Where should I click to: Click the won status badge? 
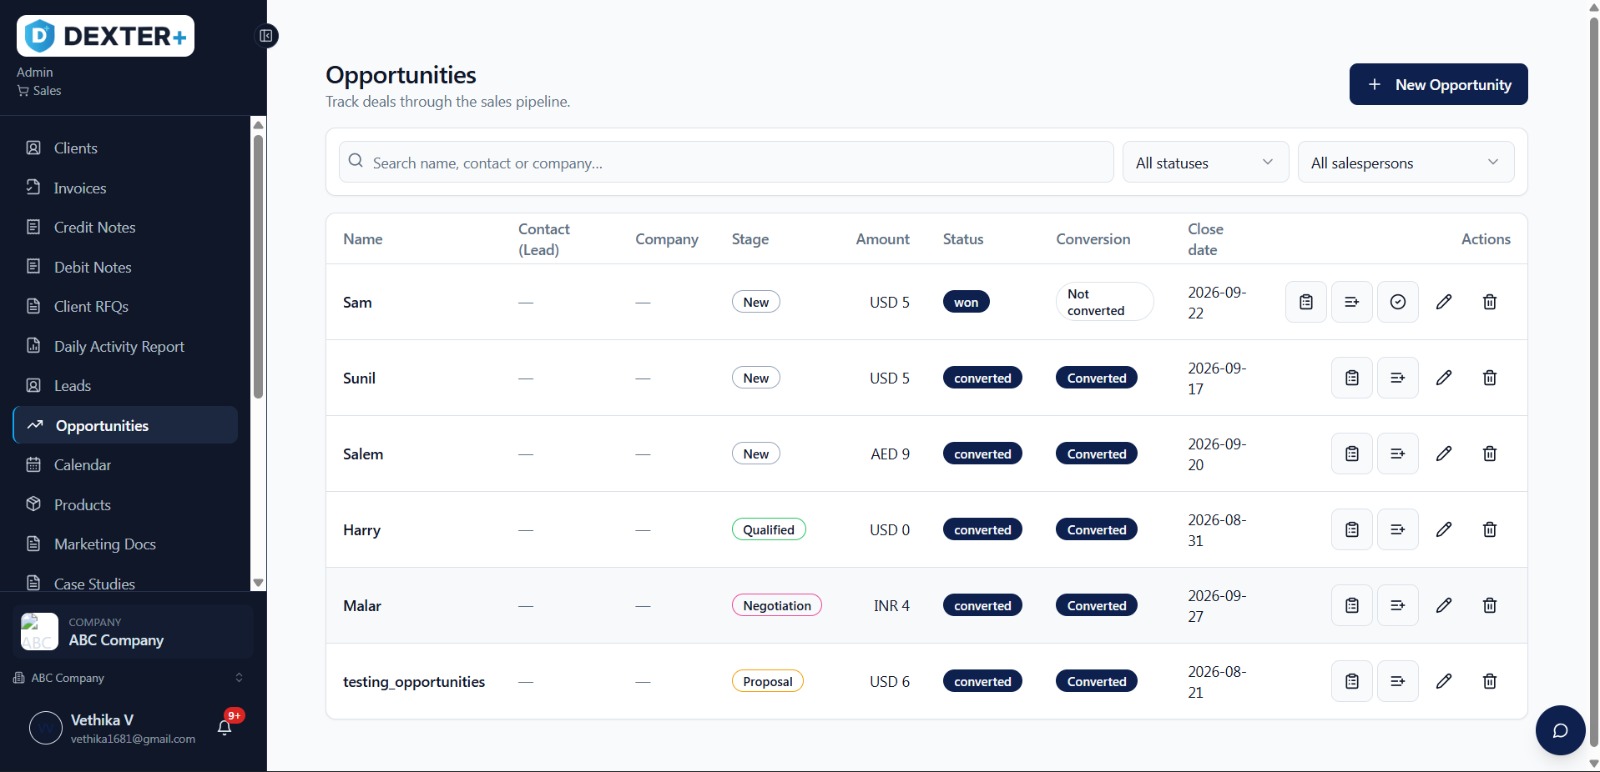coord(966,302)
